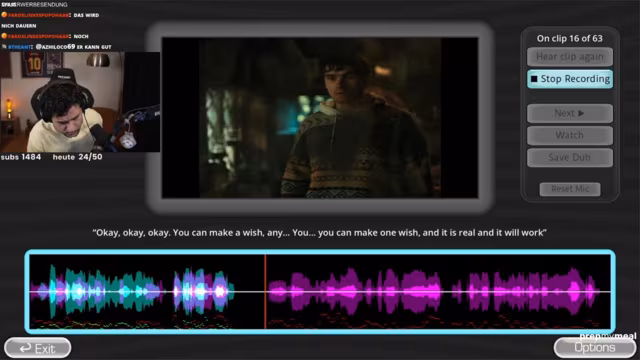Click the play arrow beside Next
This screenshot has height=360, width=640.
(x=581, y=113)
